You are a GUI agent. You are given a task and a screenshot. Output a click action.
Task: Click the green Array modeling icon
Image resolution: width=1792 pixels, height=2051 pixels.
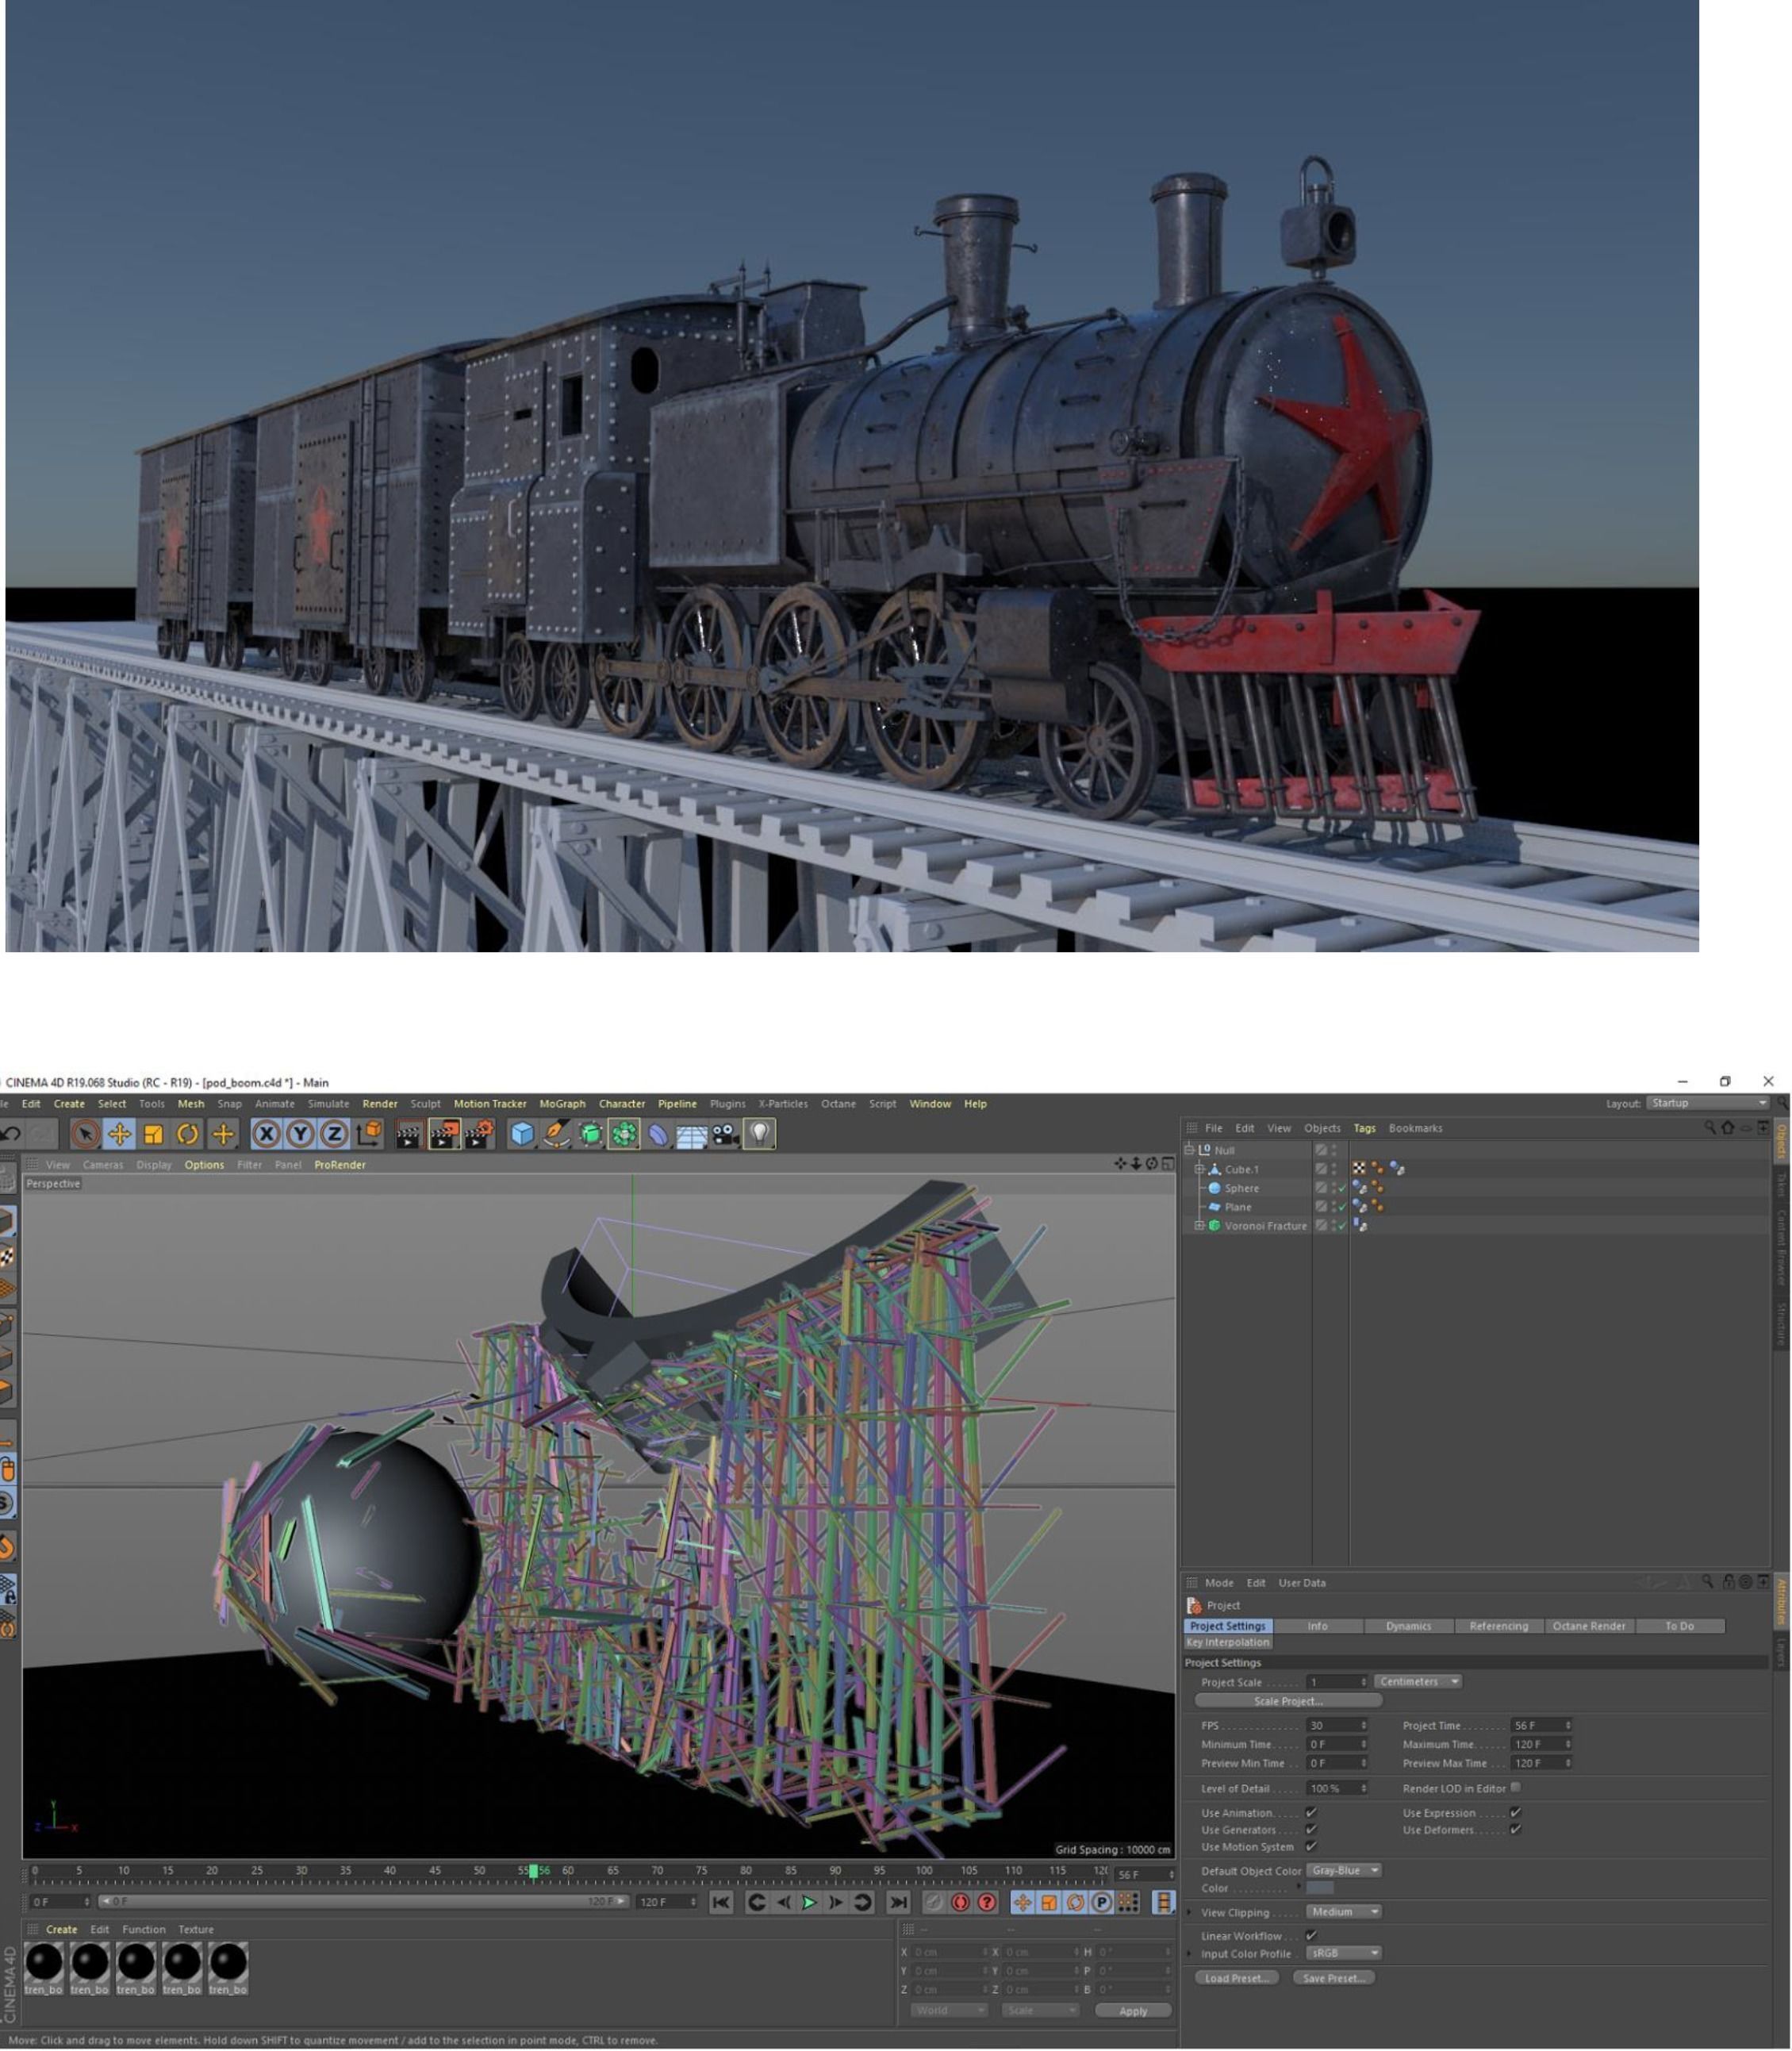click(625, 1134)
